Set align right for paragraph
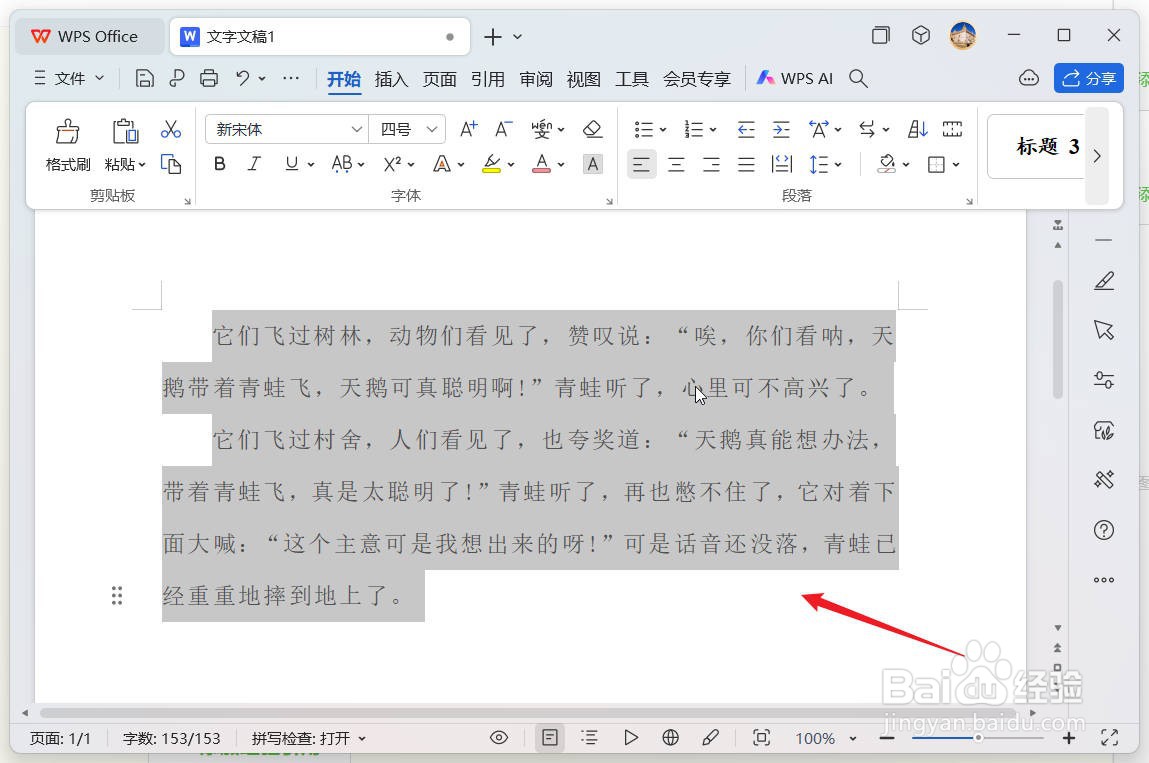Image resolution: width=1149 pixels, height=763 pixels. [x=711, y=164]
